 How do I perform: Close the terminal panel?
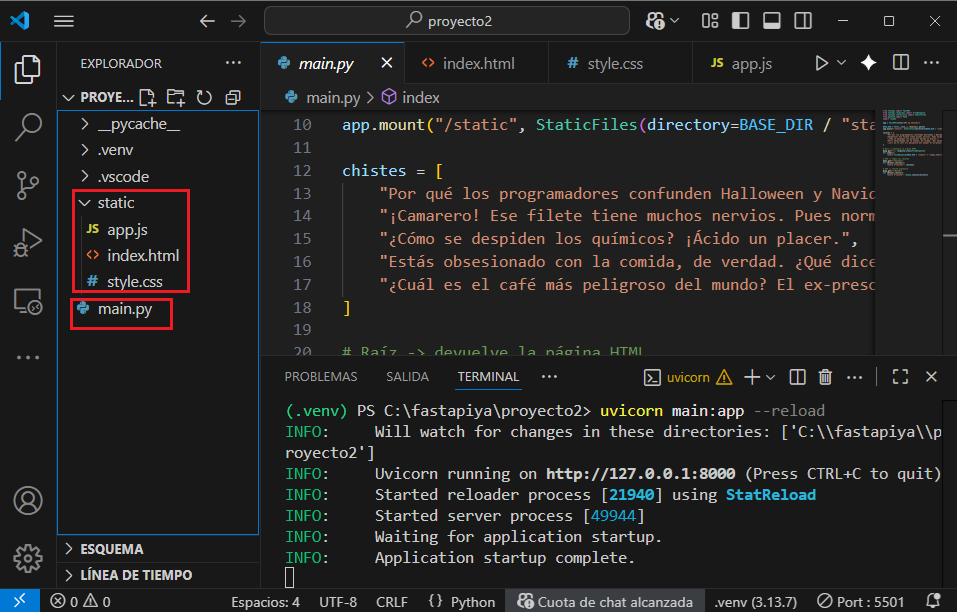pyautogui.click(x=931, y=377)
